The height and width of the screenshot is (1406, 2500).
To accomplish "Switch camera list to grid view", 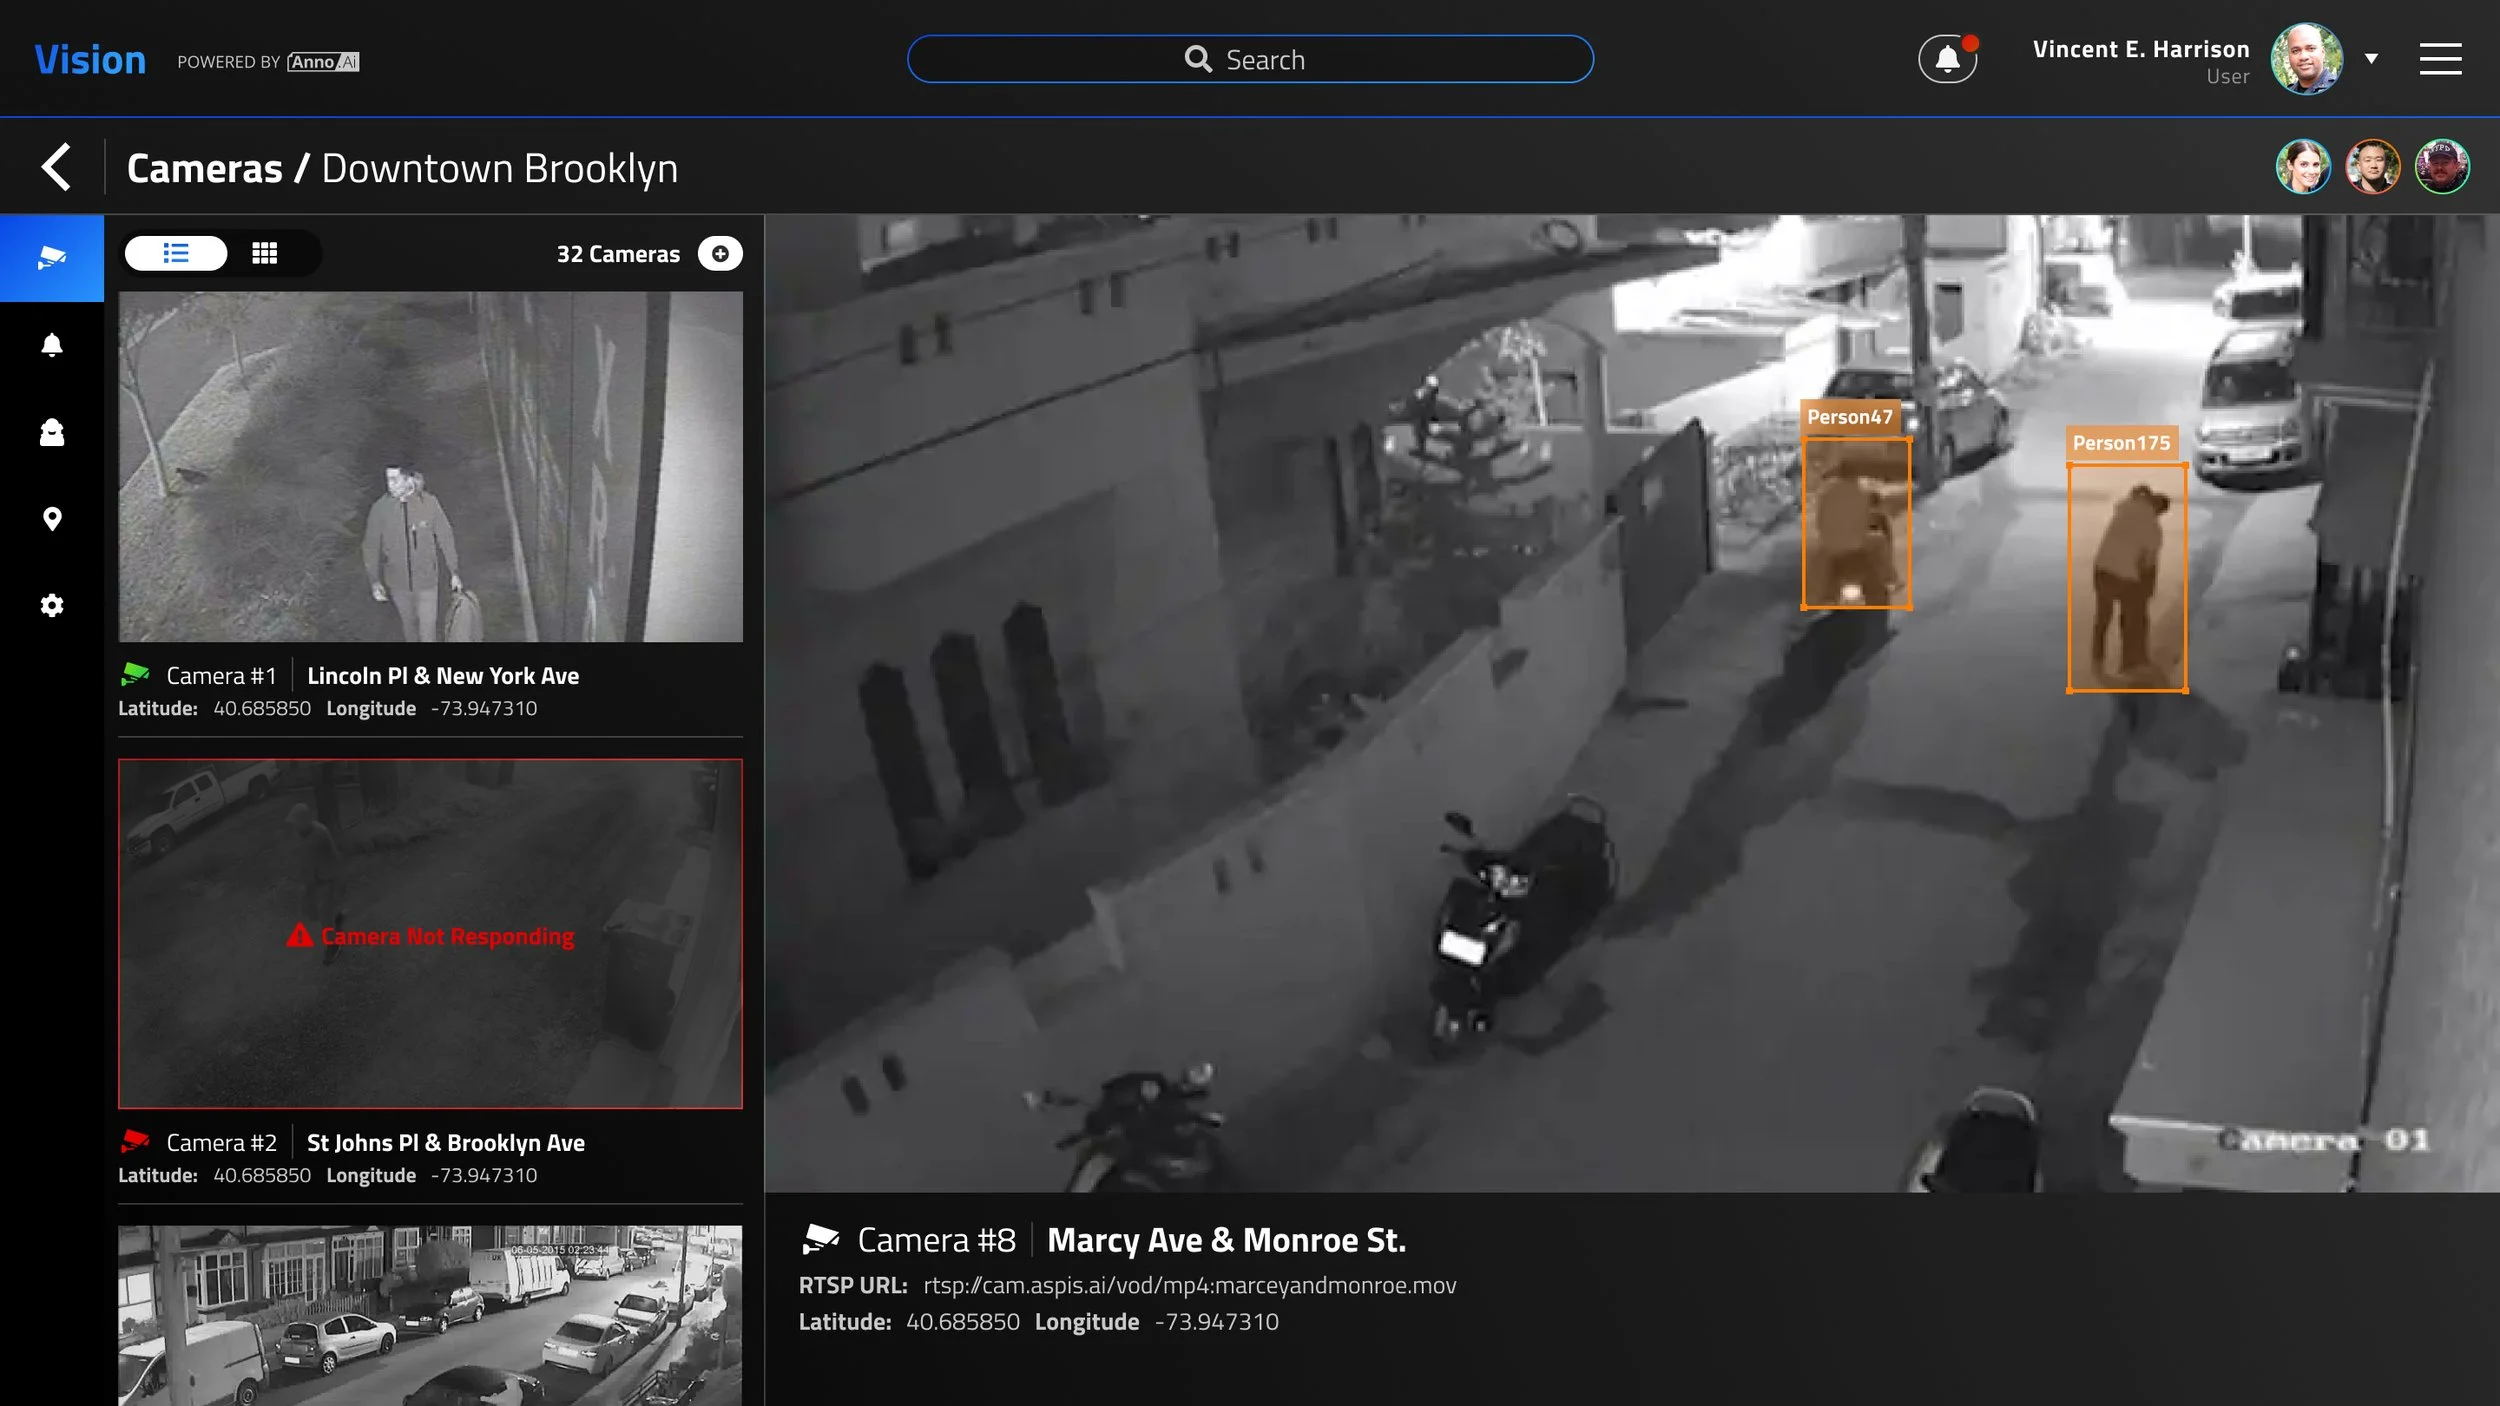I will click(266, 253).
